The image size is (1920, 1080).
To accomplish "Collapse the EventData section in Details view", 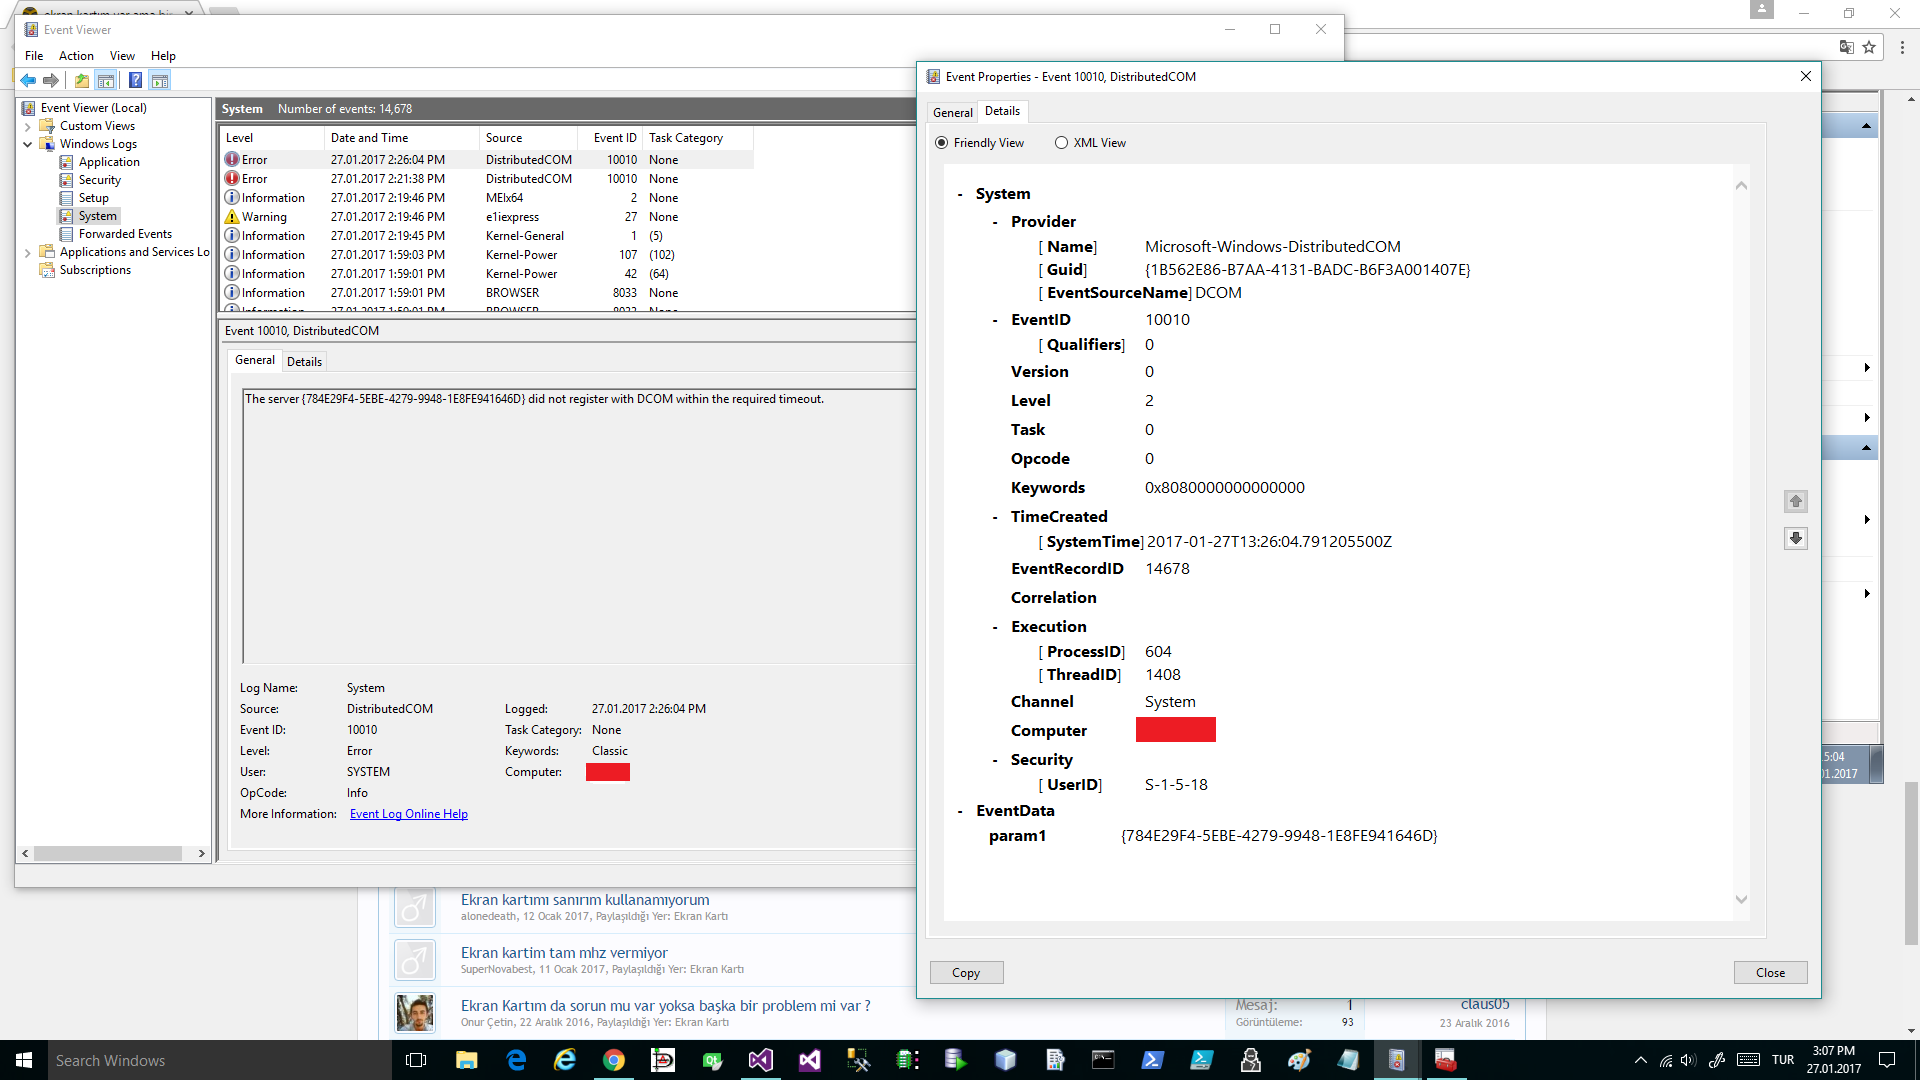I will (x=960, y=812).
